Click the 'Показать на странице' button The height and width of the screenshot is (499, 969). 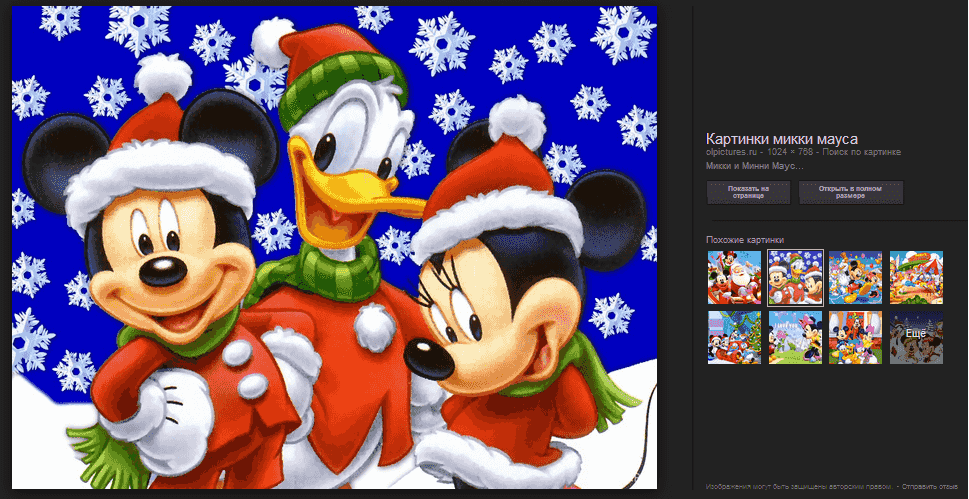(748, 192)
